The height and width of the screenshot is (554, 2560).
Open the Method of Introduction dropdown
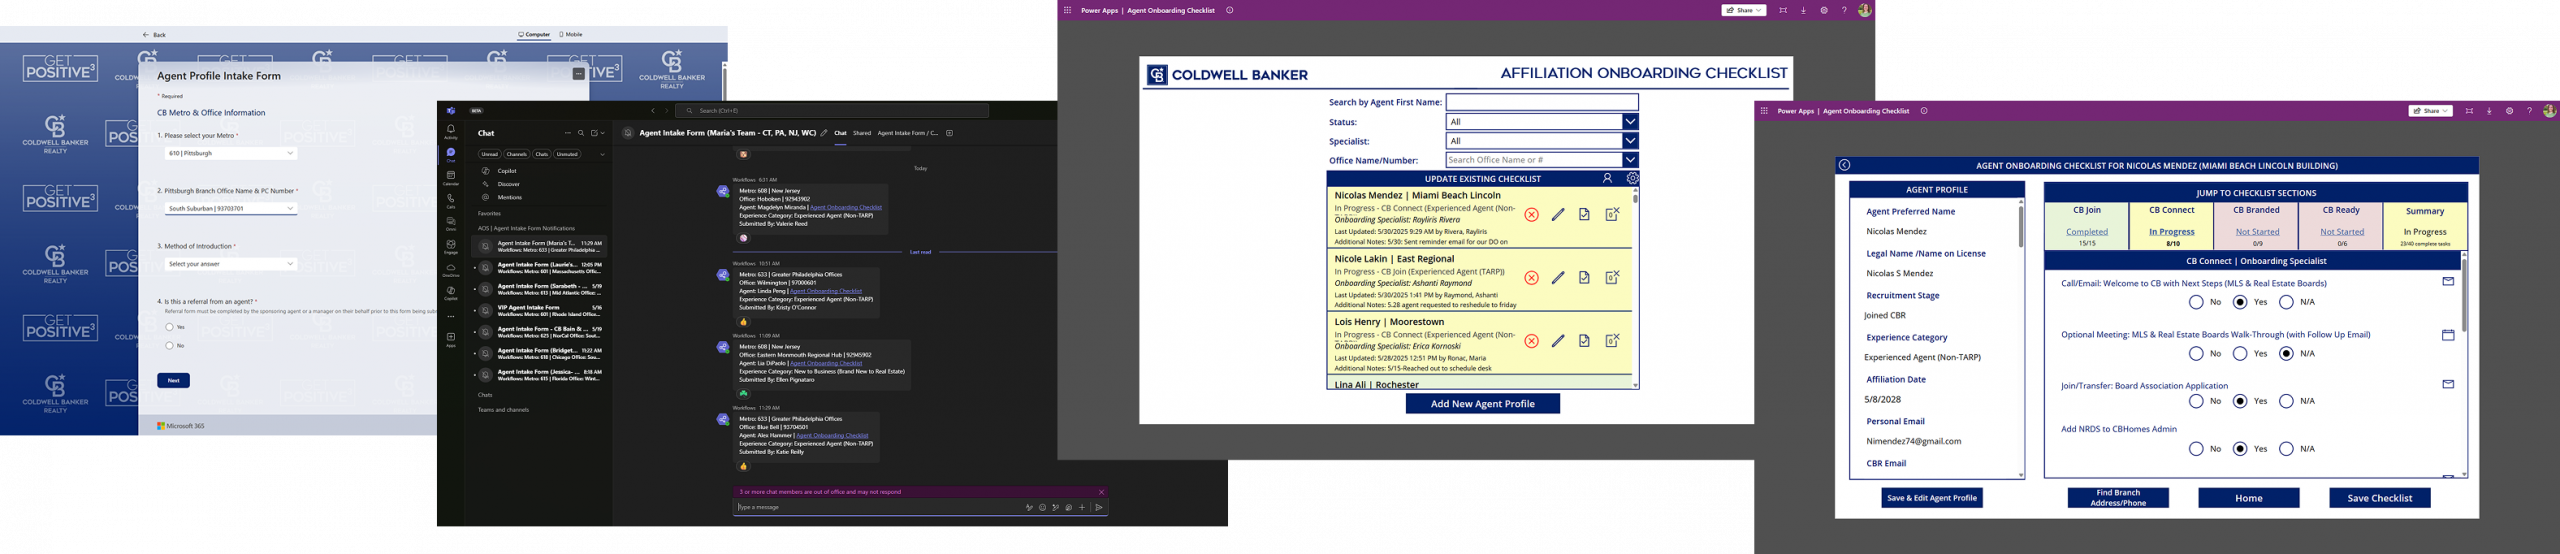click(231, 264)
